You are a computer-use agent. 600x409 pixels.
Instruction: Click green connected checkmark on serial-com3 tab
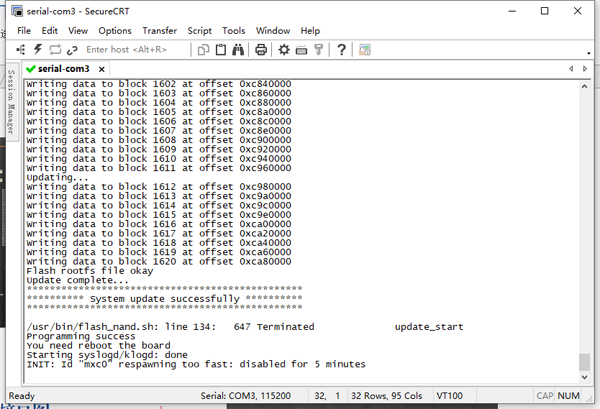(x=31, y=69)
